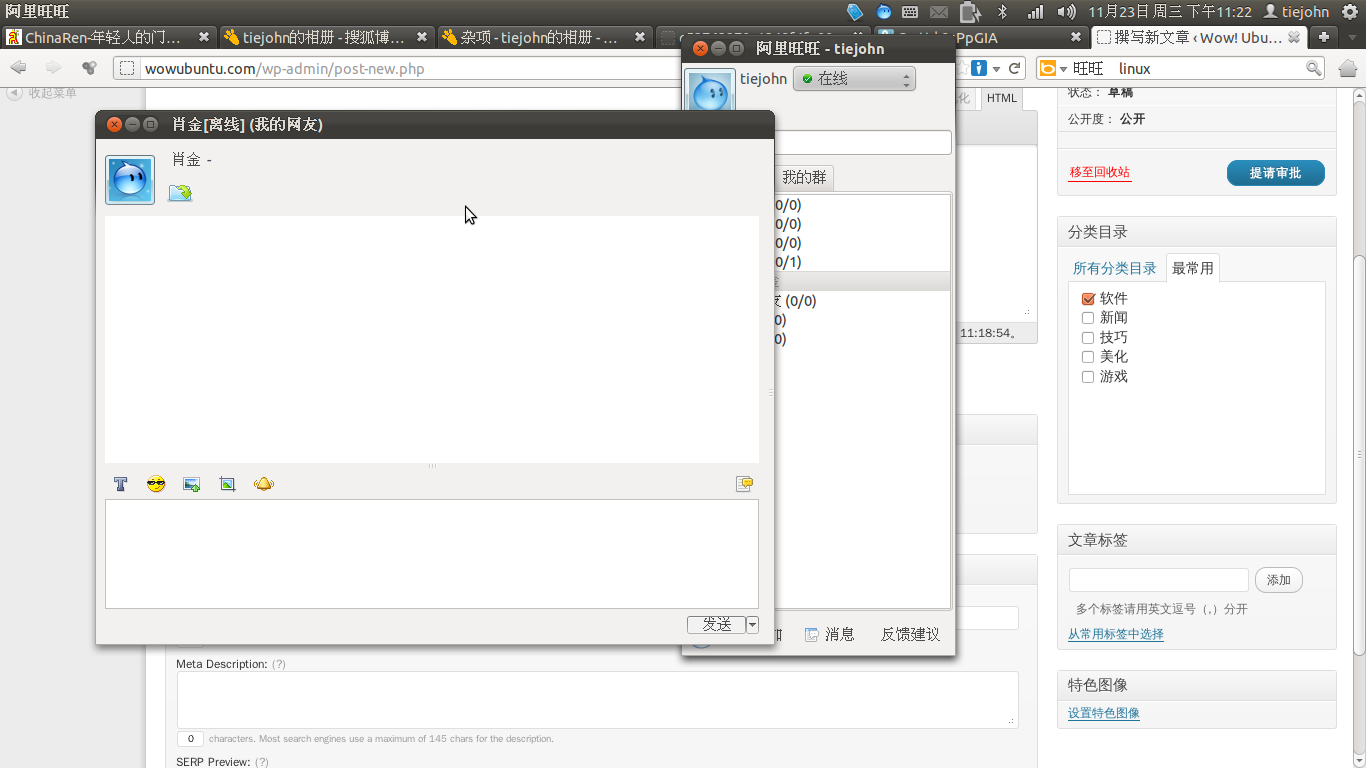Viewport: 1366px width, 768px height.
Task: Open the font settings icon in chat toolbar
Action: click(x=121, y=484)
